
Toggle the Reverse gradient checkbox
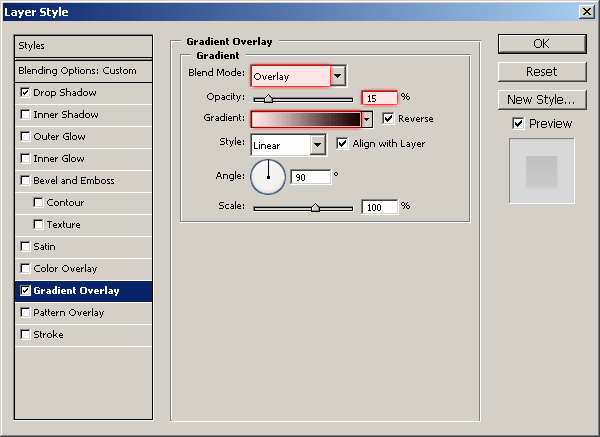(389, 118)
